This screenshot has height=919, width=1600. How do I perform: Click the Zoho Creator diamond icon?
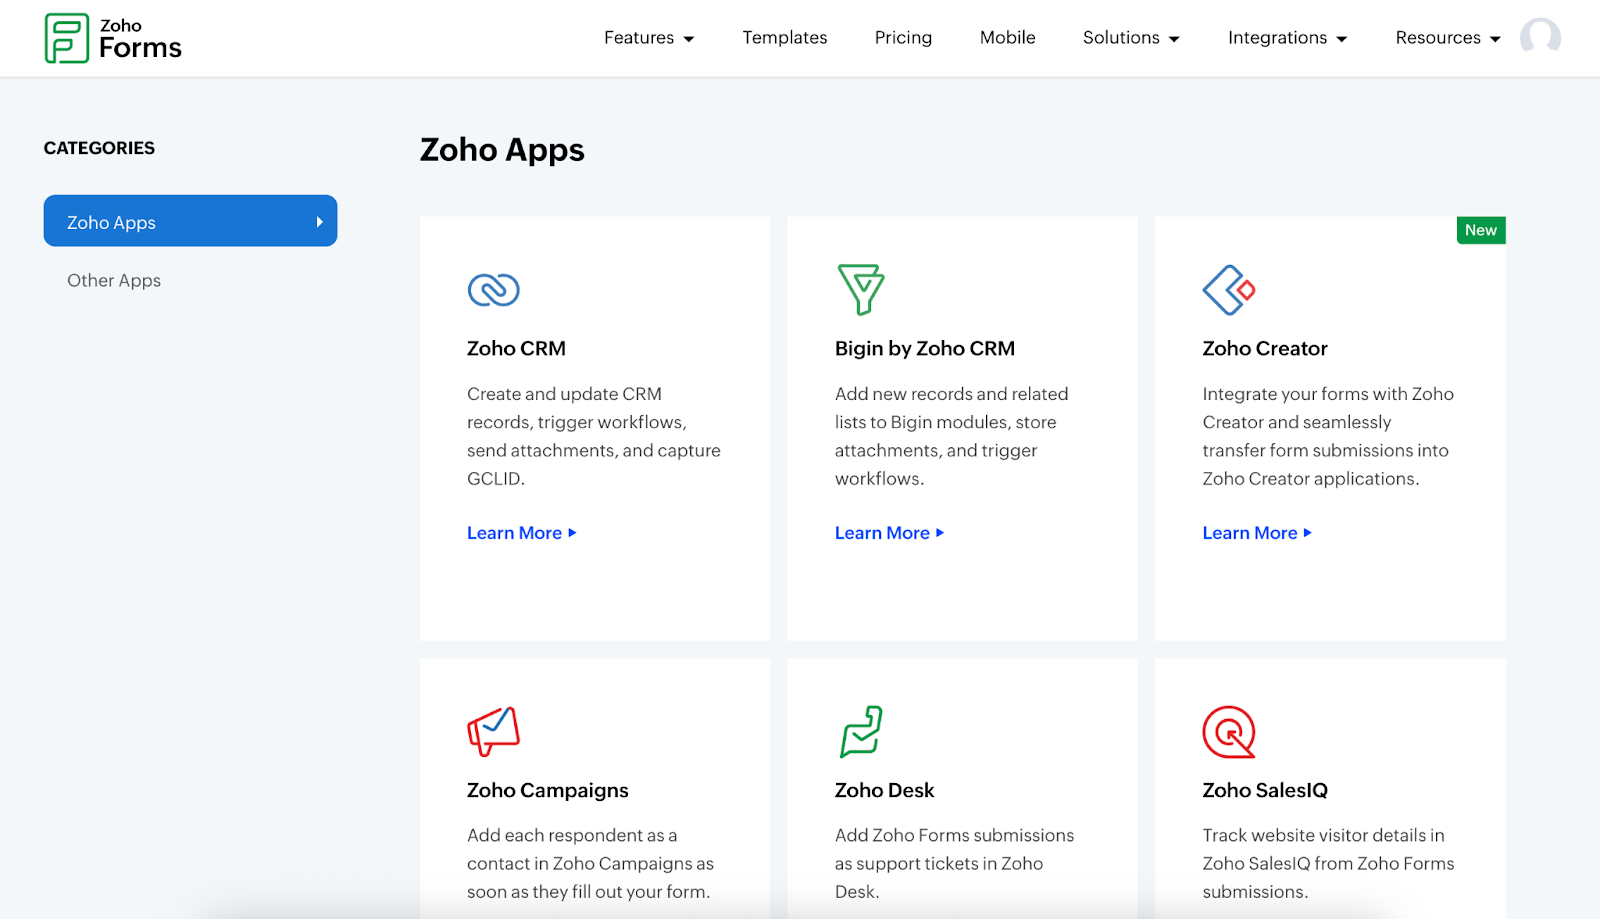point(1228,290)
